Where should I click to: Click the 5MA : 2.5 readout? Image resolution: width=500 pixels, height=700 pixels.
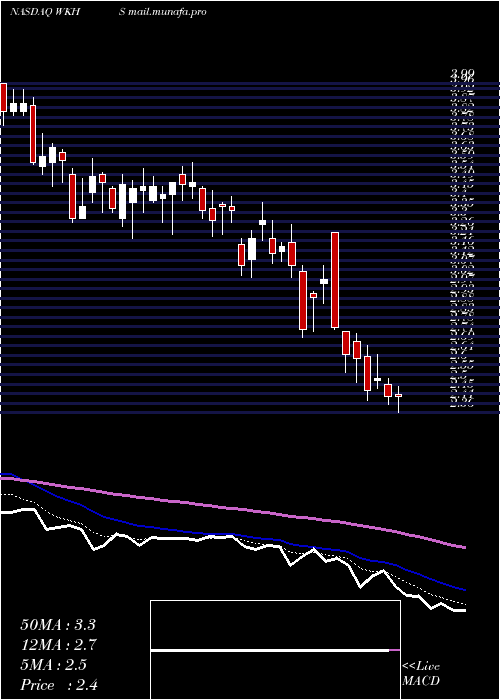(x=54, y=665)
